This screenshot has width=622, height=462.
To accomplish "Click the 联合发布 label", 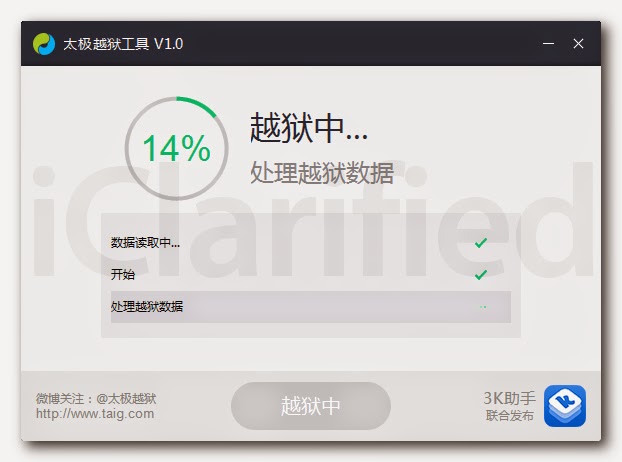I will (510, 416).
